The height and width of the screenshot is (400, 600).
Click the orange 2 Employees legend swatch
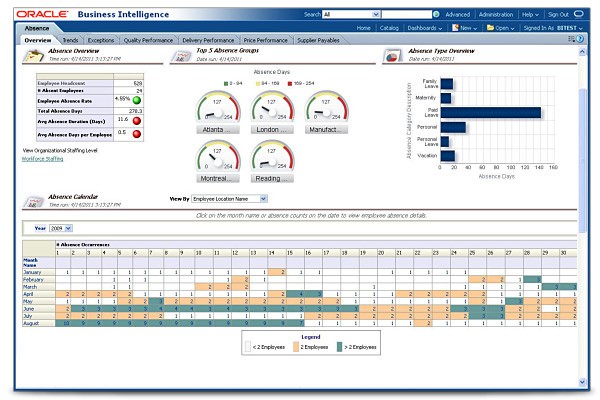point(295,347)
